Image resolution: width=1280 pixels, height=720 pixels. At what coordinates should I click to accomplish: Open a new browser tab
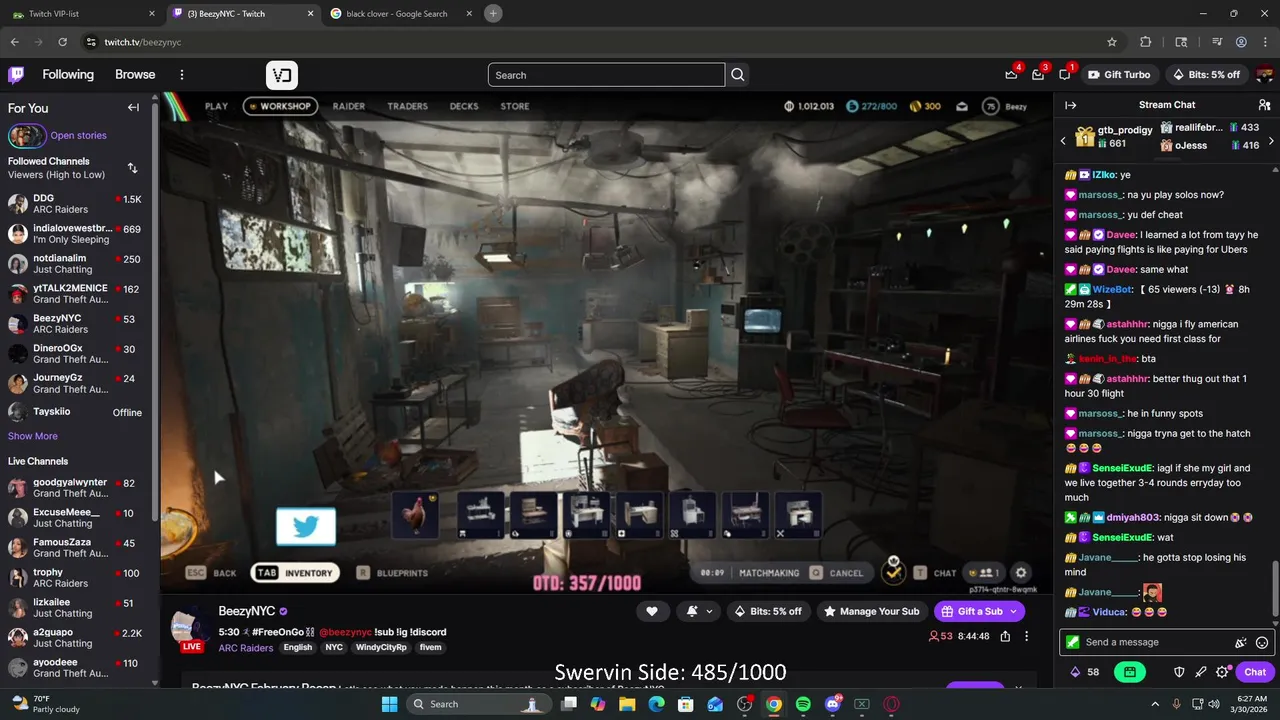(x=493, y=13)
